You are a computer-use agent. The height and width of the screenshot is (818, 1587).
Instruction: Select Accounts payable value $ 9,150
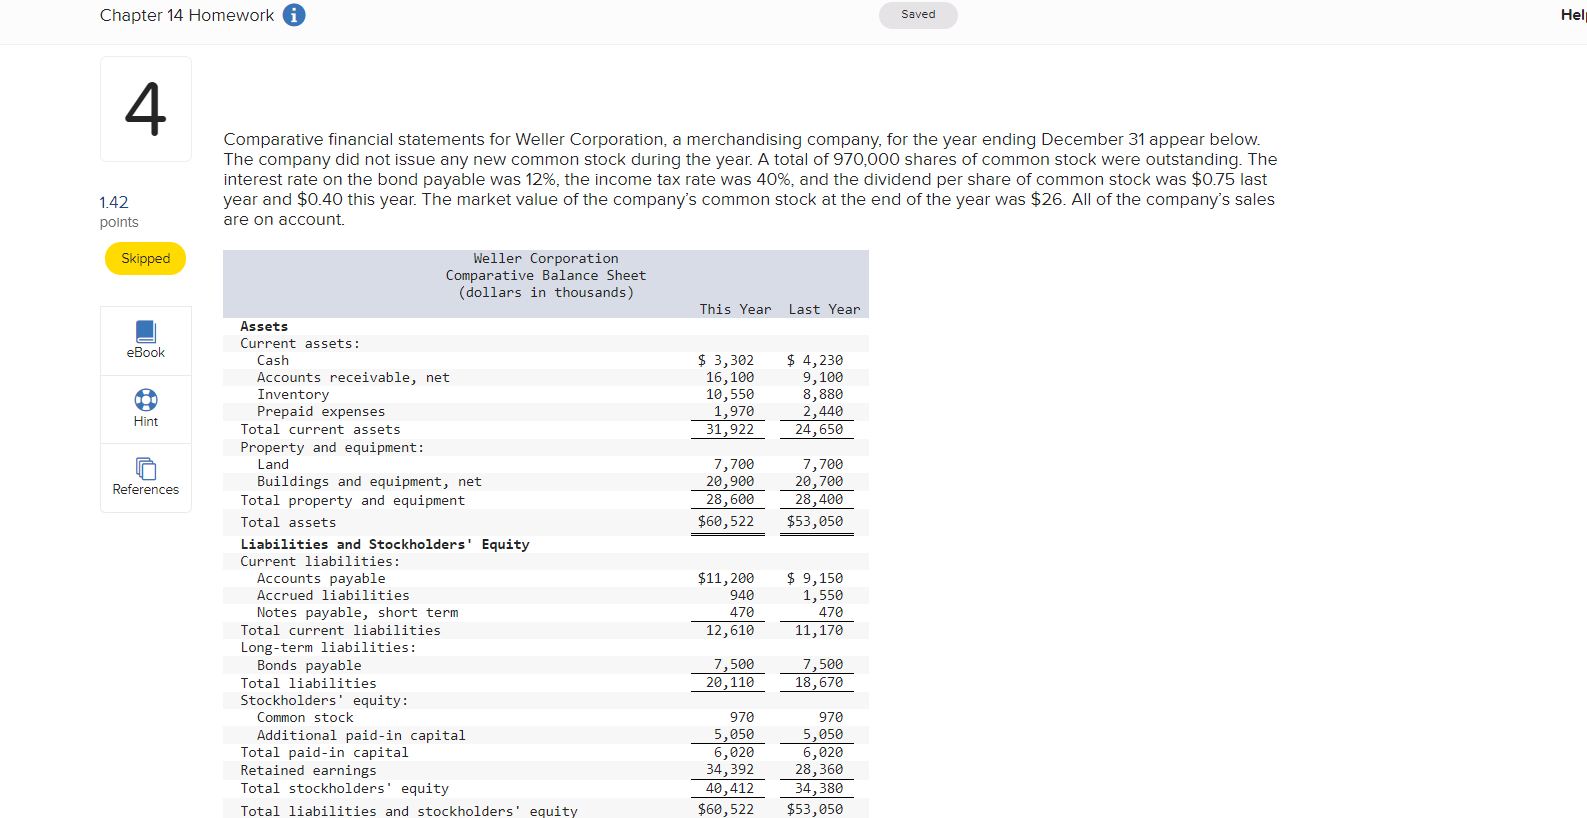click(x=815, y=578)
